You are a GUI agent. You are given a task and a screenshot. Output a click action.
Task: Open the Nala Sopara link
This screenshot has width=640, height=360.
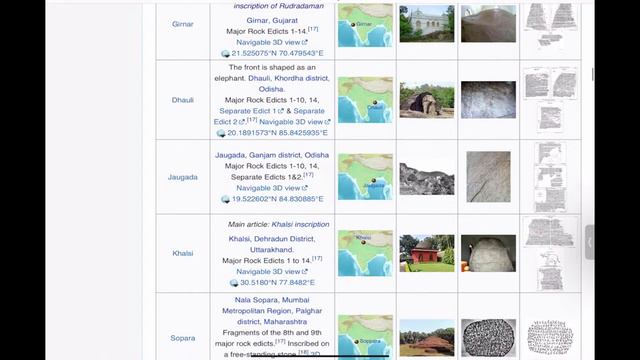[256, 300]
